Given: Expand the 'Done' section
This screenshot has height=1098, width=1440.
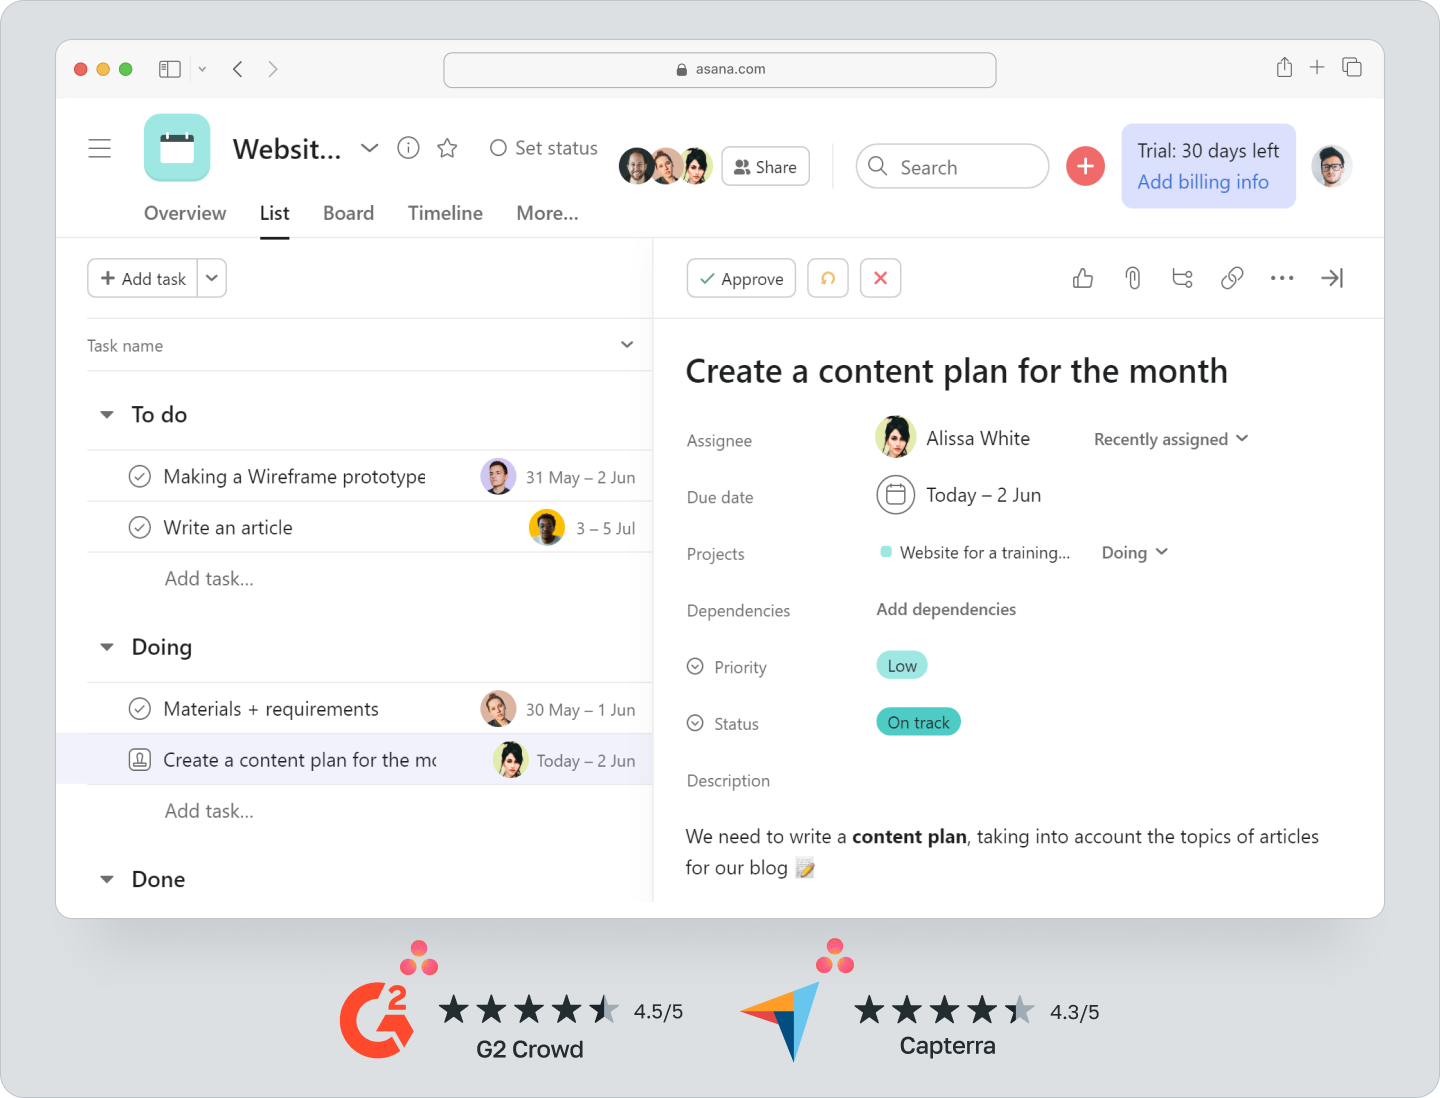Looking at the screenshot, I should [107, 879].
